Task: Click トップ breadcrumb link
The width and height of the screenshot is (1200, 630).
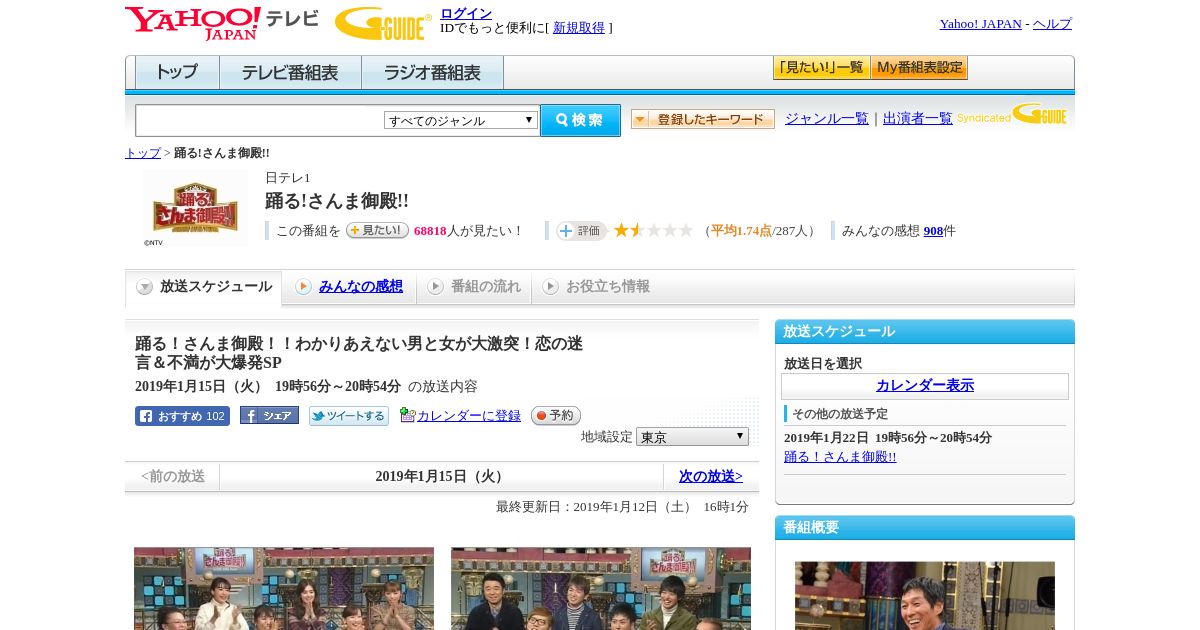Action: click(x=143, y=153)
